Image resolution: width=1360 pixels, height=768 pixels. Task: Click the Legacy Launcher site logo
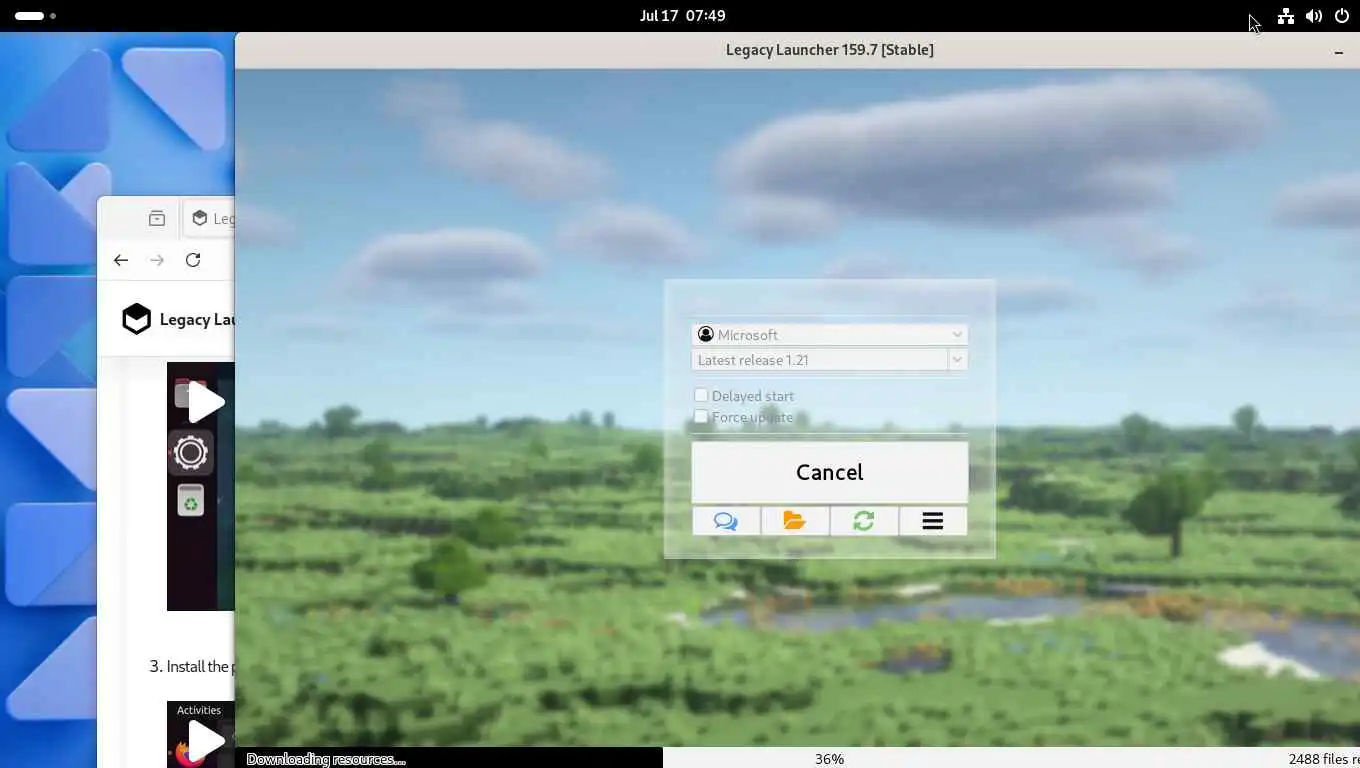(136, 319)
